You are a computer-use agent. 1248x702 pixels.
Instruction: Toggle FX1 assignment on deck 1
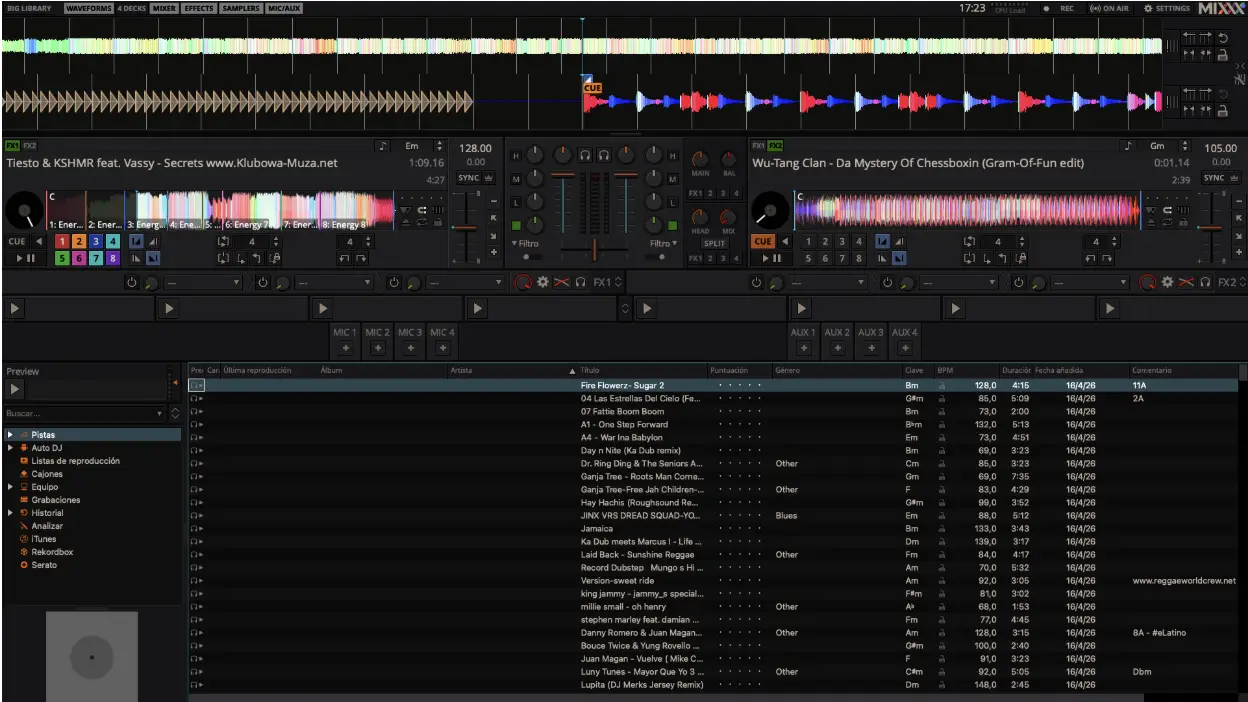(x=13, y=145)
